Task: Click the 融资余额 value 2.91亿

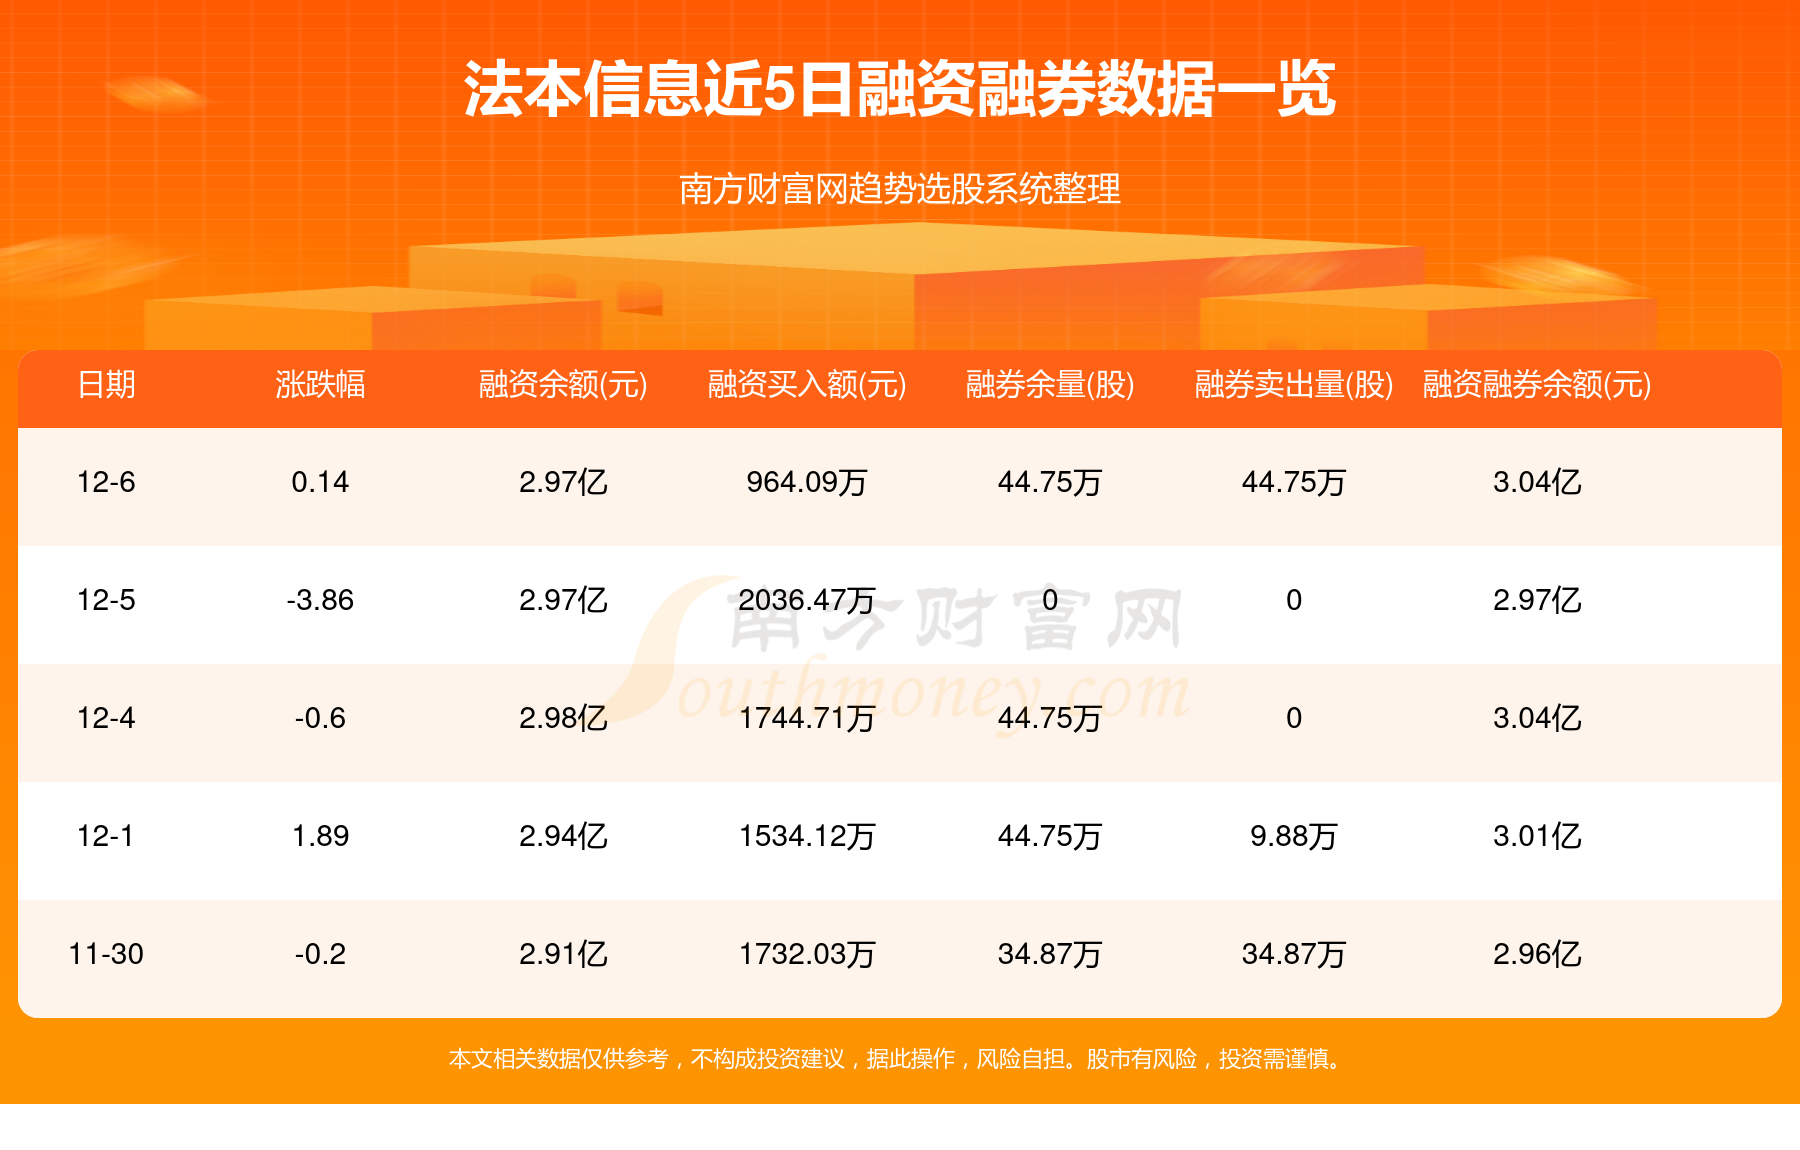Action: (563, 954)
